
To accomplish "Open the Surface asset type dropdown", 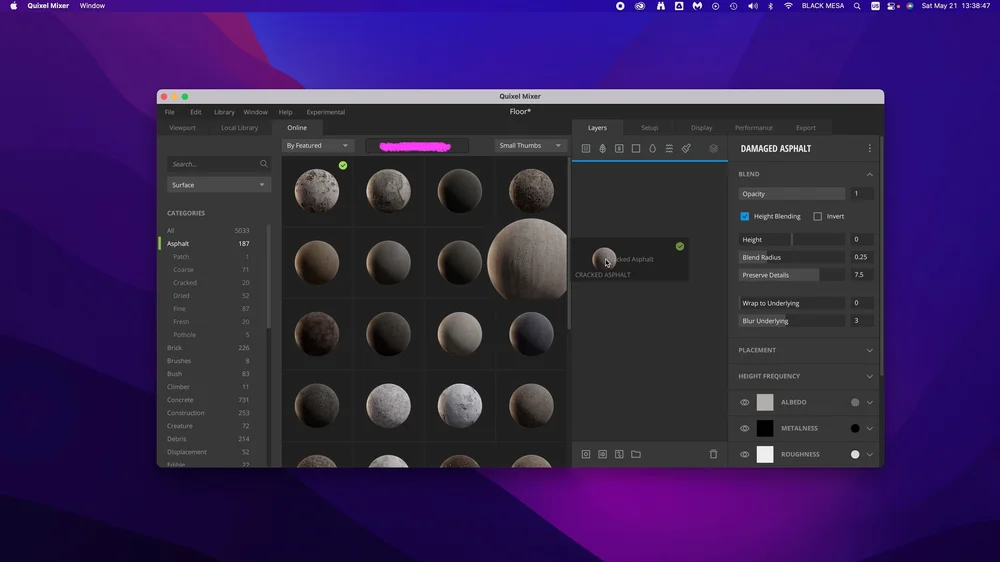I will [219, 185].
